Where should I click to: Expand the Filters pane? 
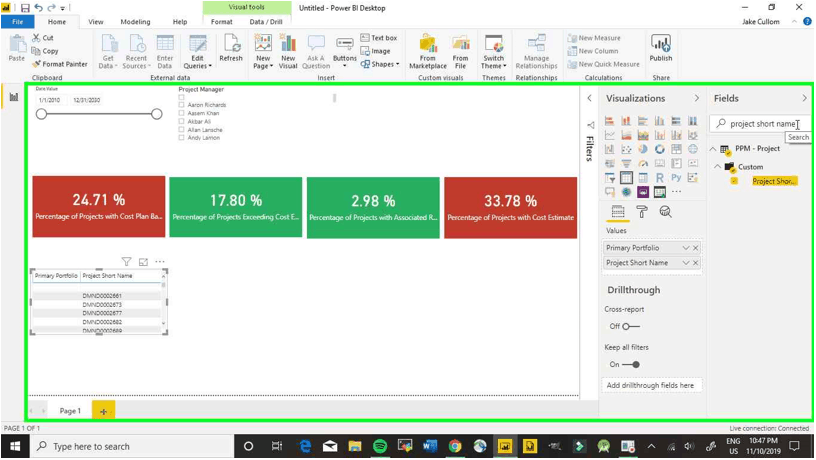pyautogui.click(x=589, y=98)
